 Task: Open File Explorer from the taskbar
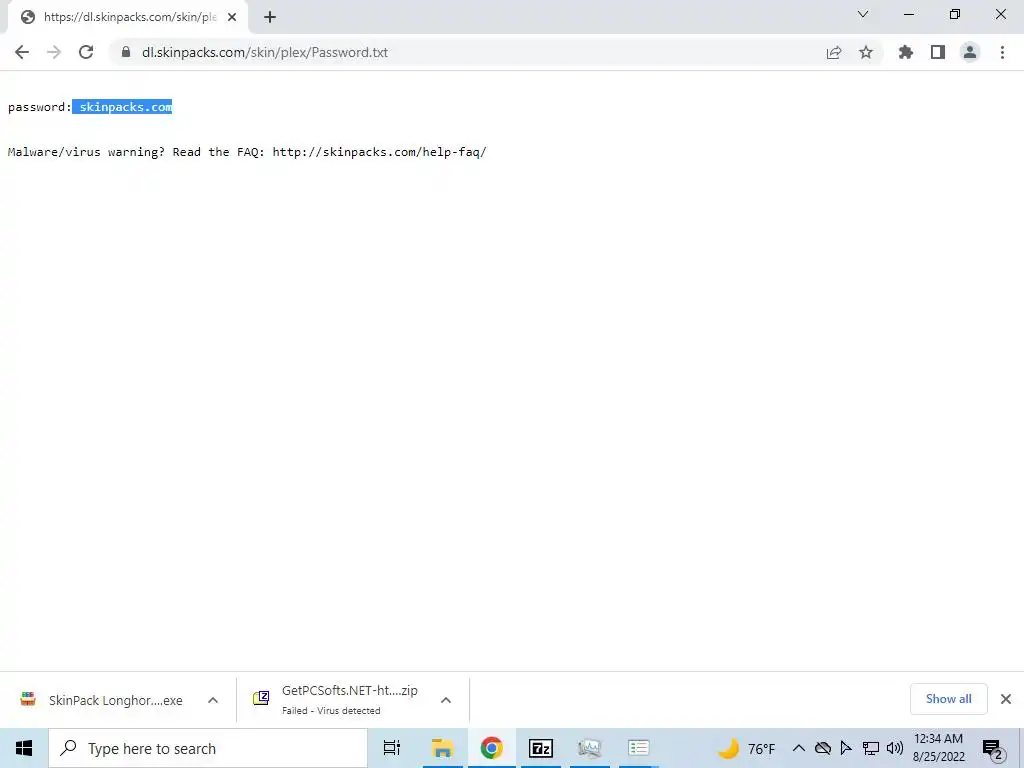coord(442,748)
